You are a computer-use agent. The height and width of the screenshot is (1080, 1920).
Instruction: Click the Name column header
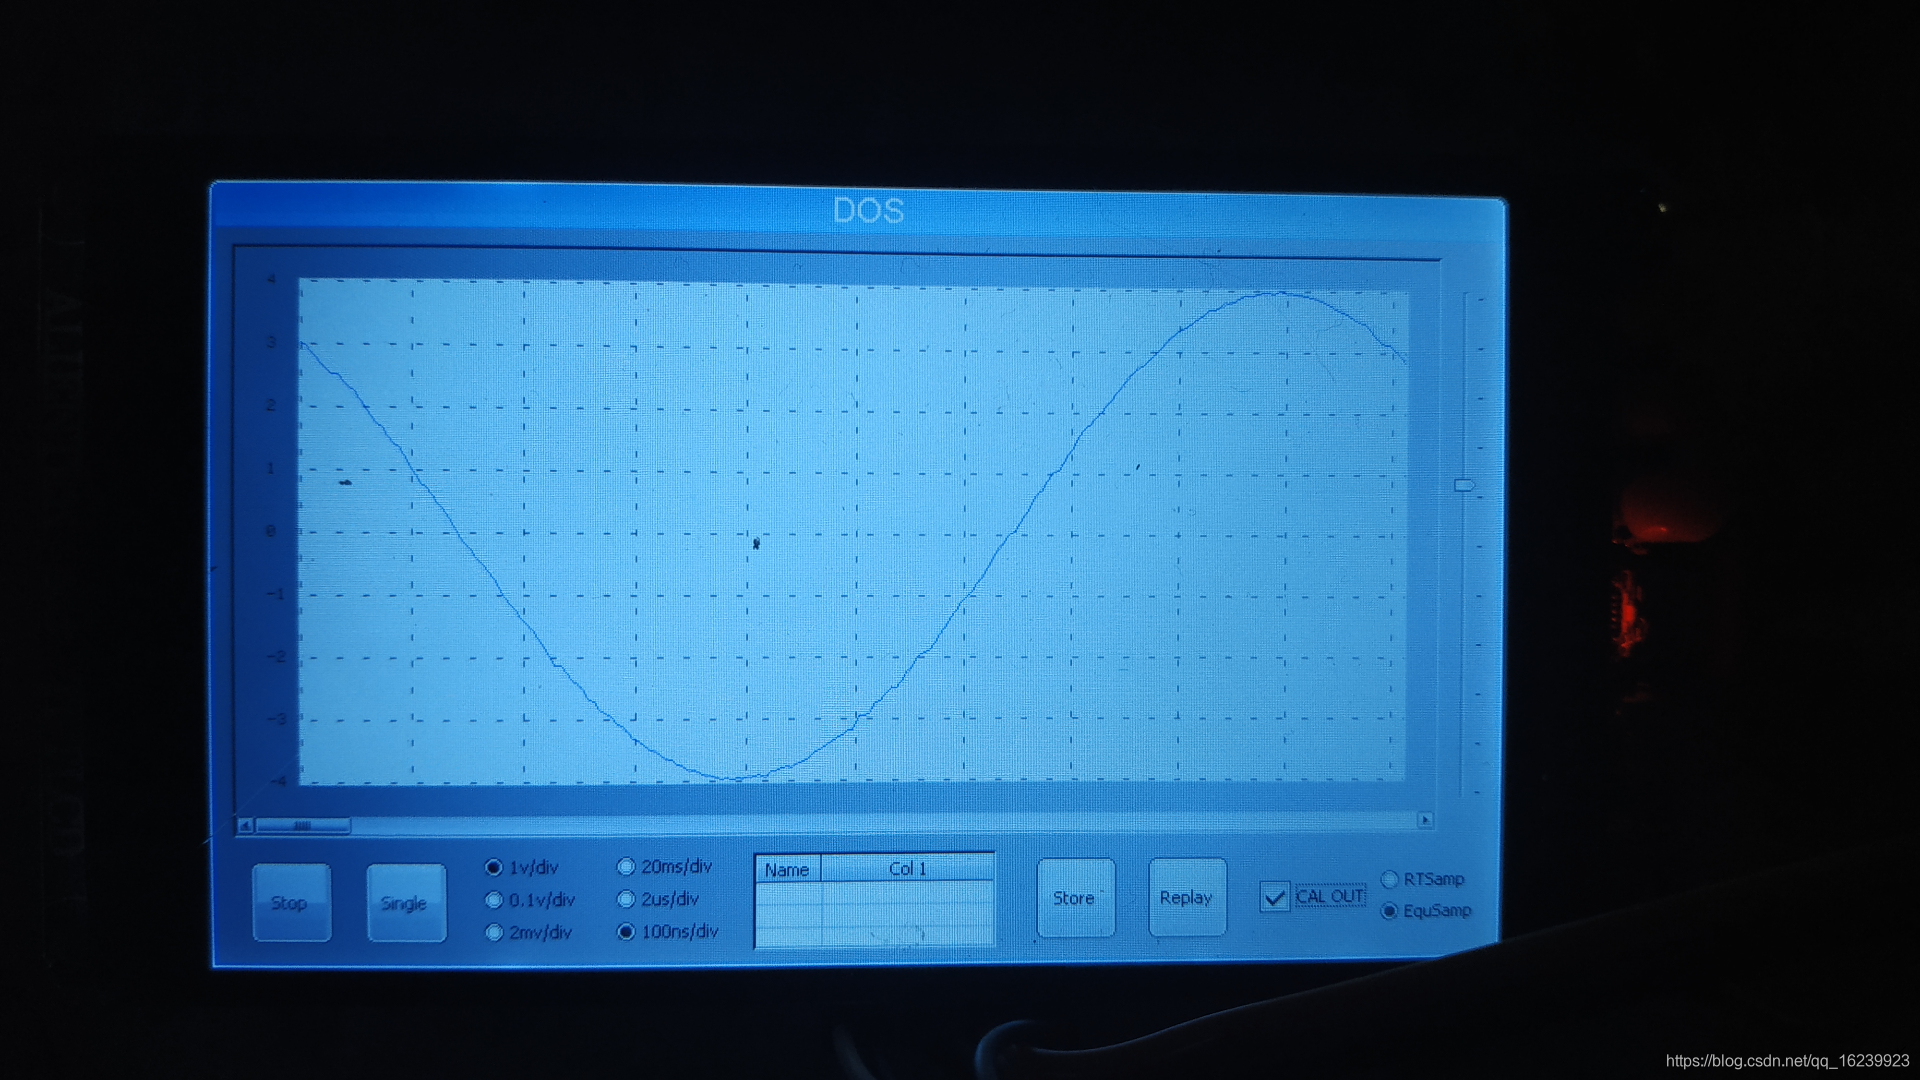coord(787,869)
